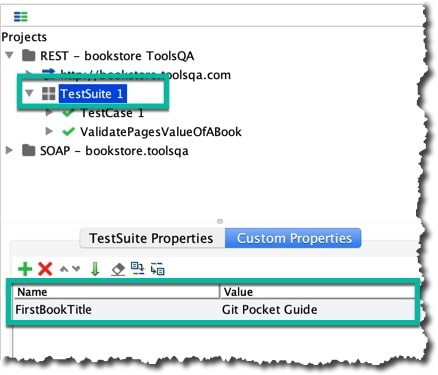The image size is (438, 375).
Task: Save properties to file icon
Action: 158,269
